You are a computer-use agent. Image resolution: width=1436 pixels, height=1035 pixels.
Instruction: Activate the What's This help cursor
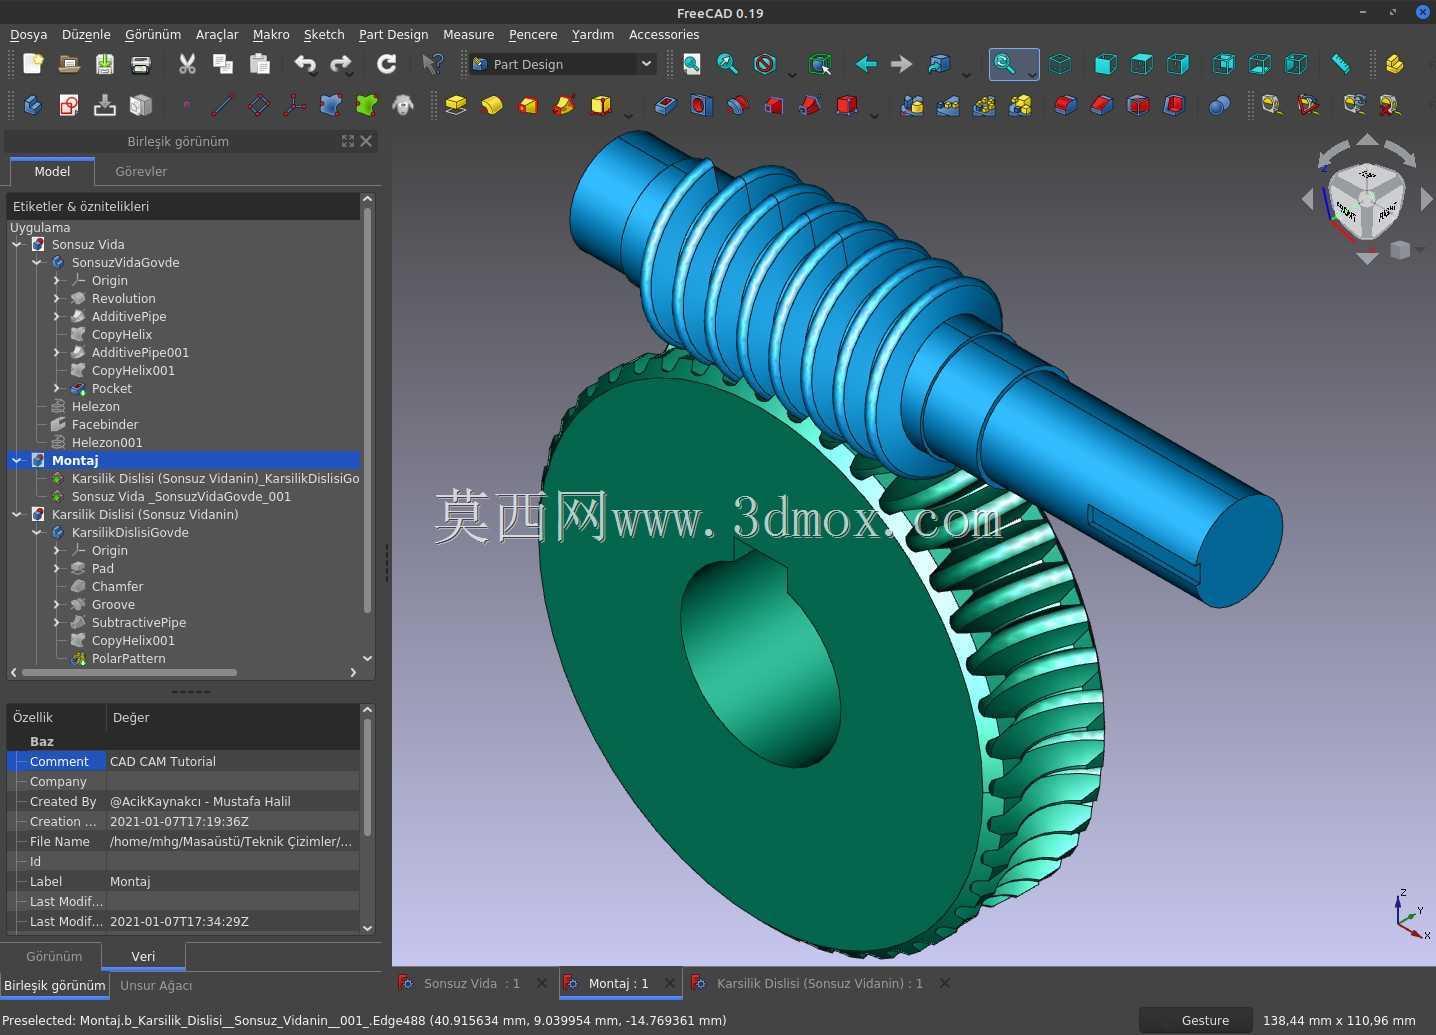[x=433, y=64]
